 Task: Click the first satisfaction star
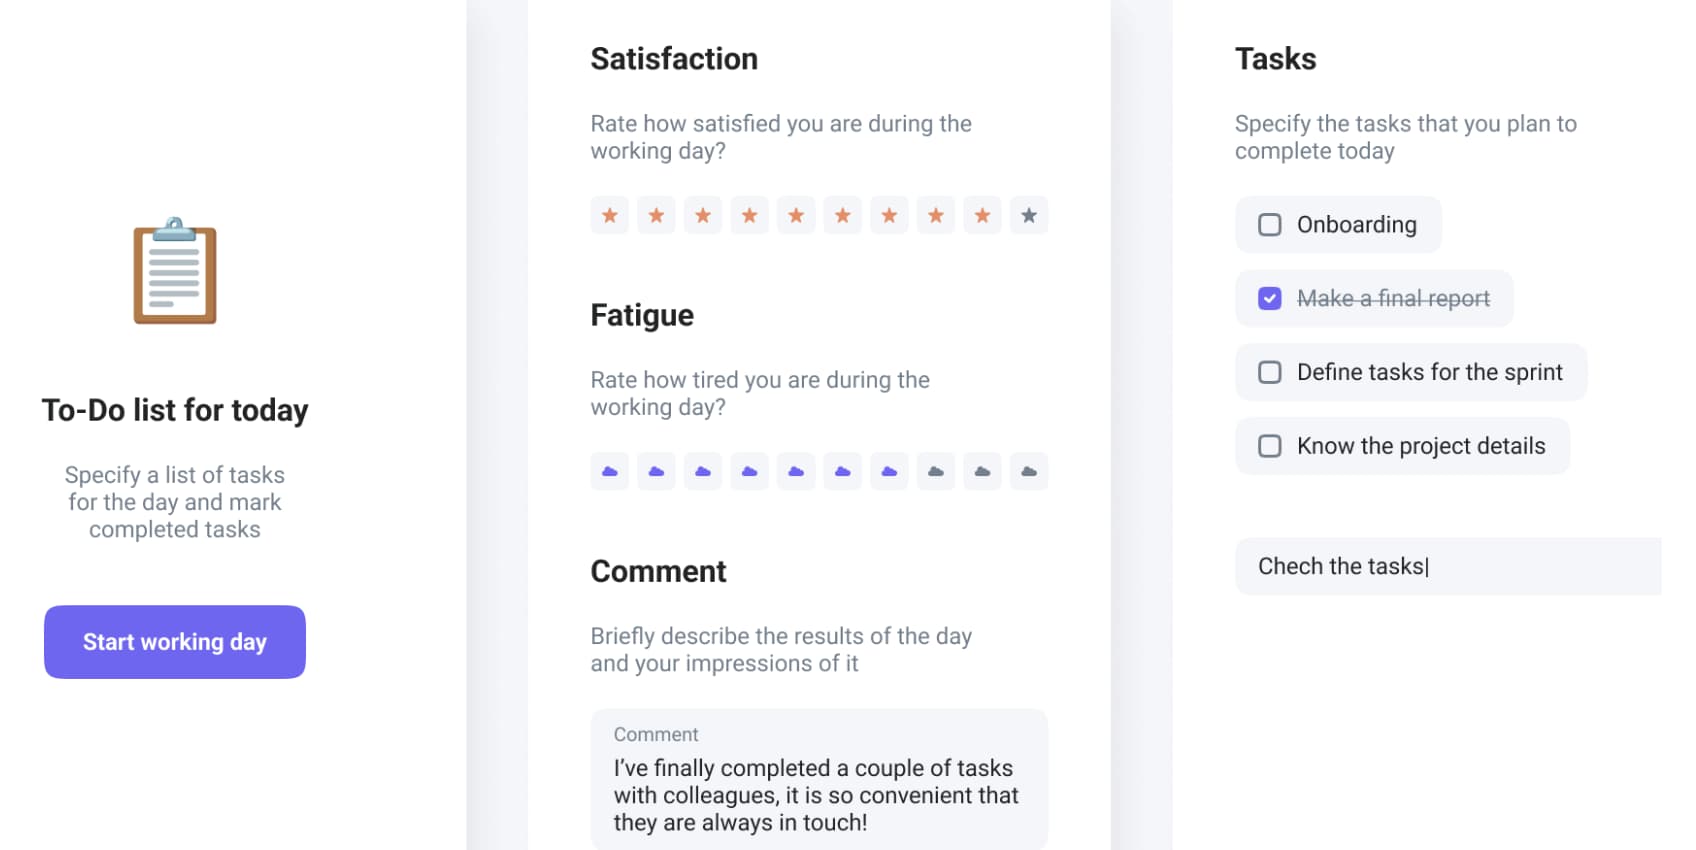(x=609, y=215)
